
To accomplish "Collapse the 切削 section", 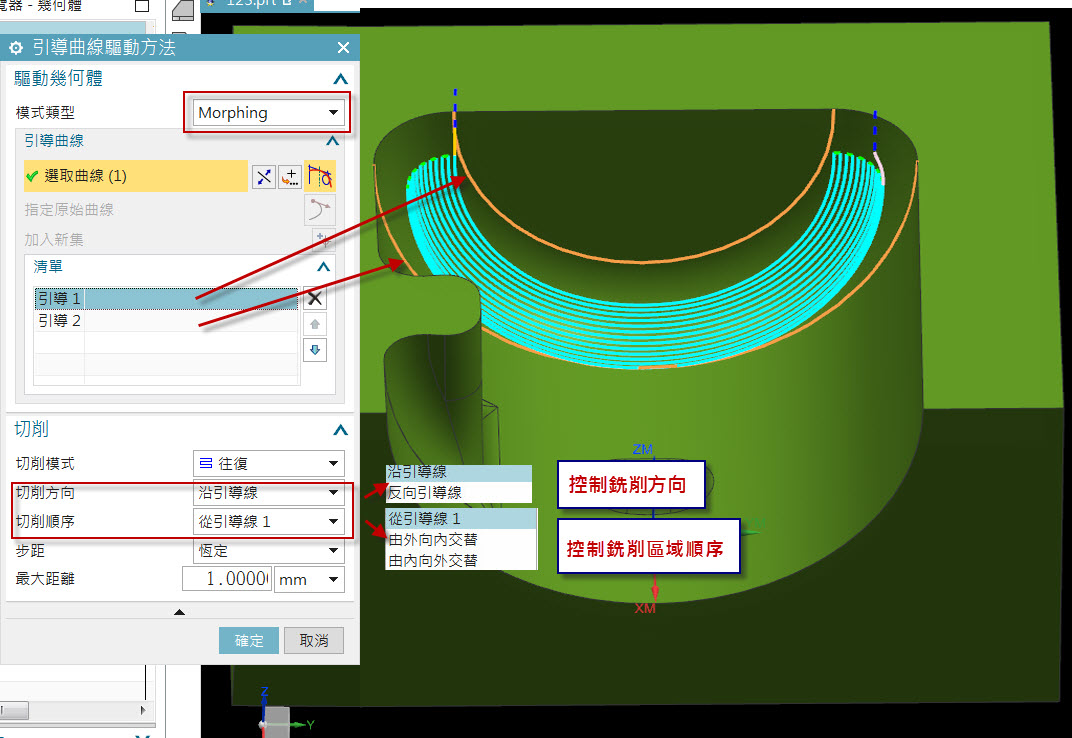I will click(x=340, y=430).
